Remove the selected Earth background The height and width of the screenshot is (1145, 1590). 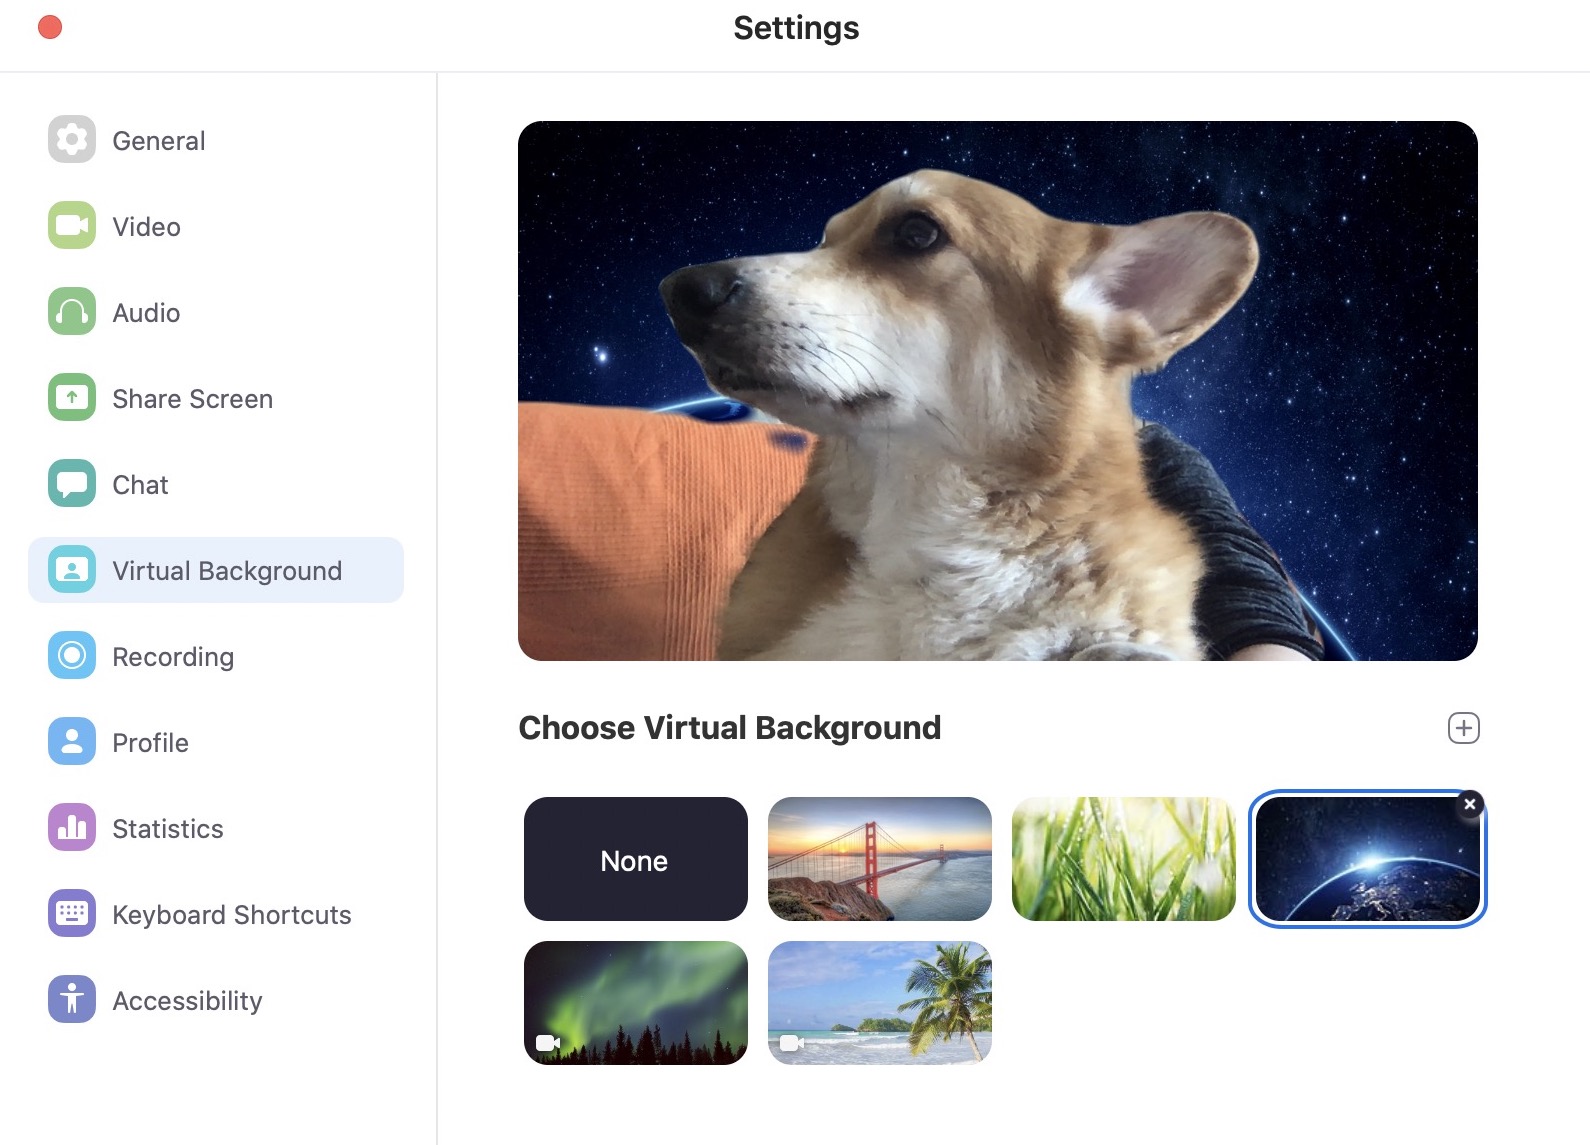click(x=1469, y=804)
